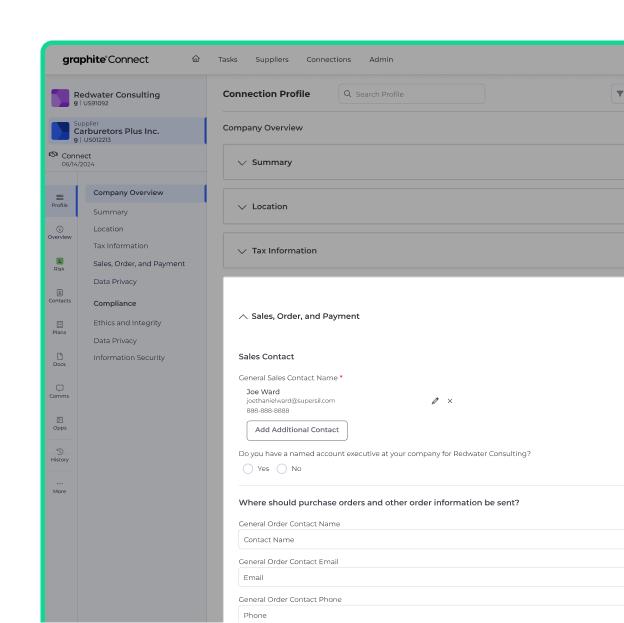Remove Joe Ward contact with X icon
This screenshot has height=623, width=624.
pos(450,401)
